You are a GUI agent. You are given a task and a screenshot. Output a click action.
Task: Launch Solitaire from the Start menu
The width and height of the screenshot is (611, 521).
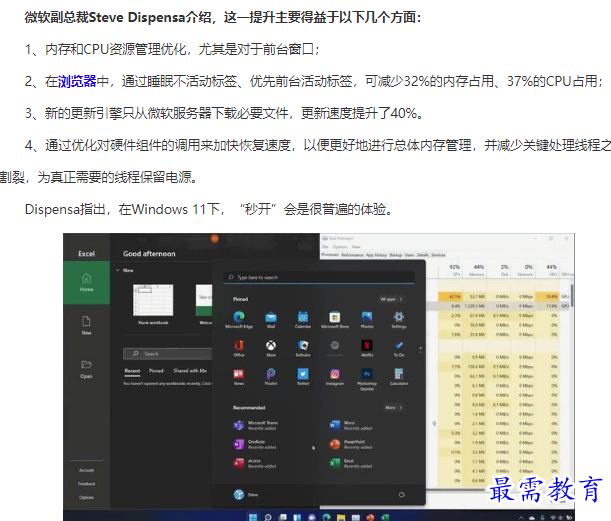[x=303, y=348]
